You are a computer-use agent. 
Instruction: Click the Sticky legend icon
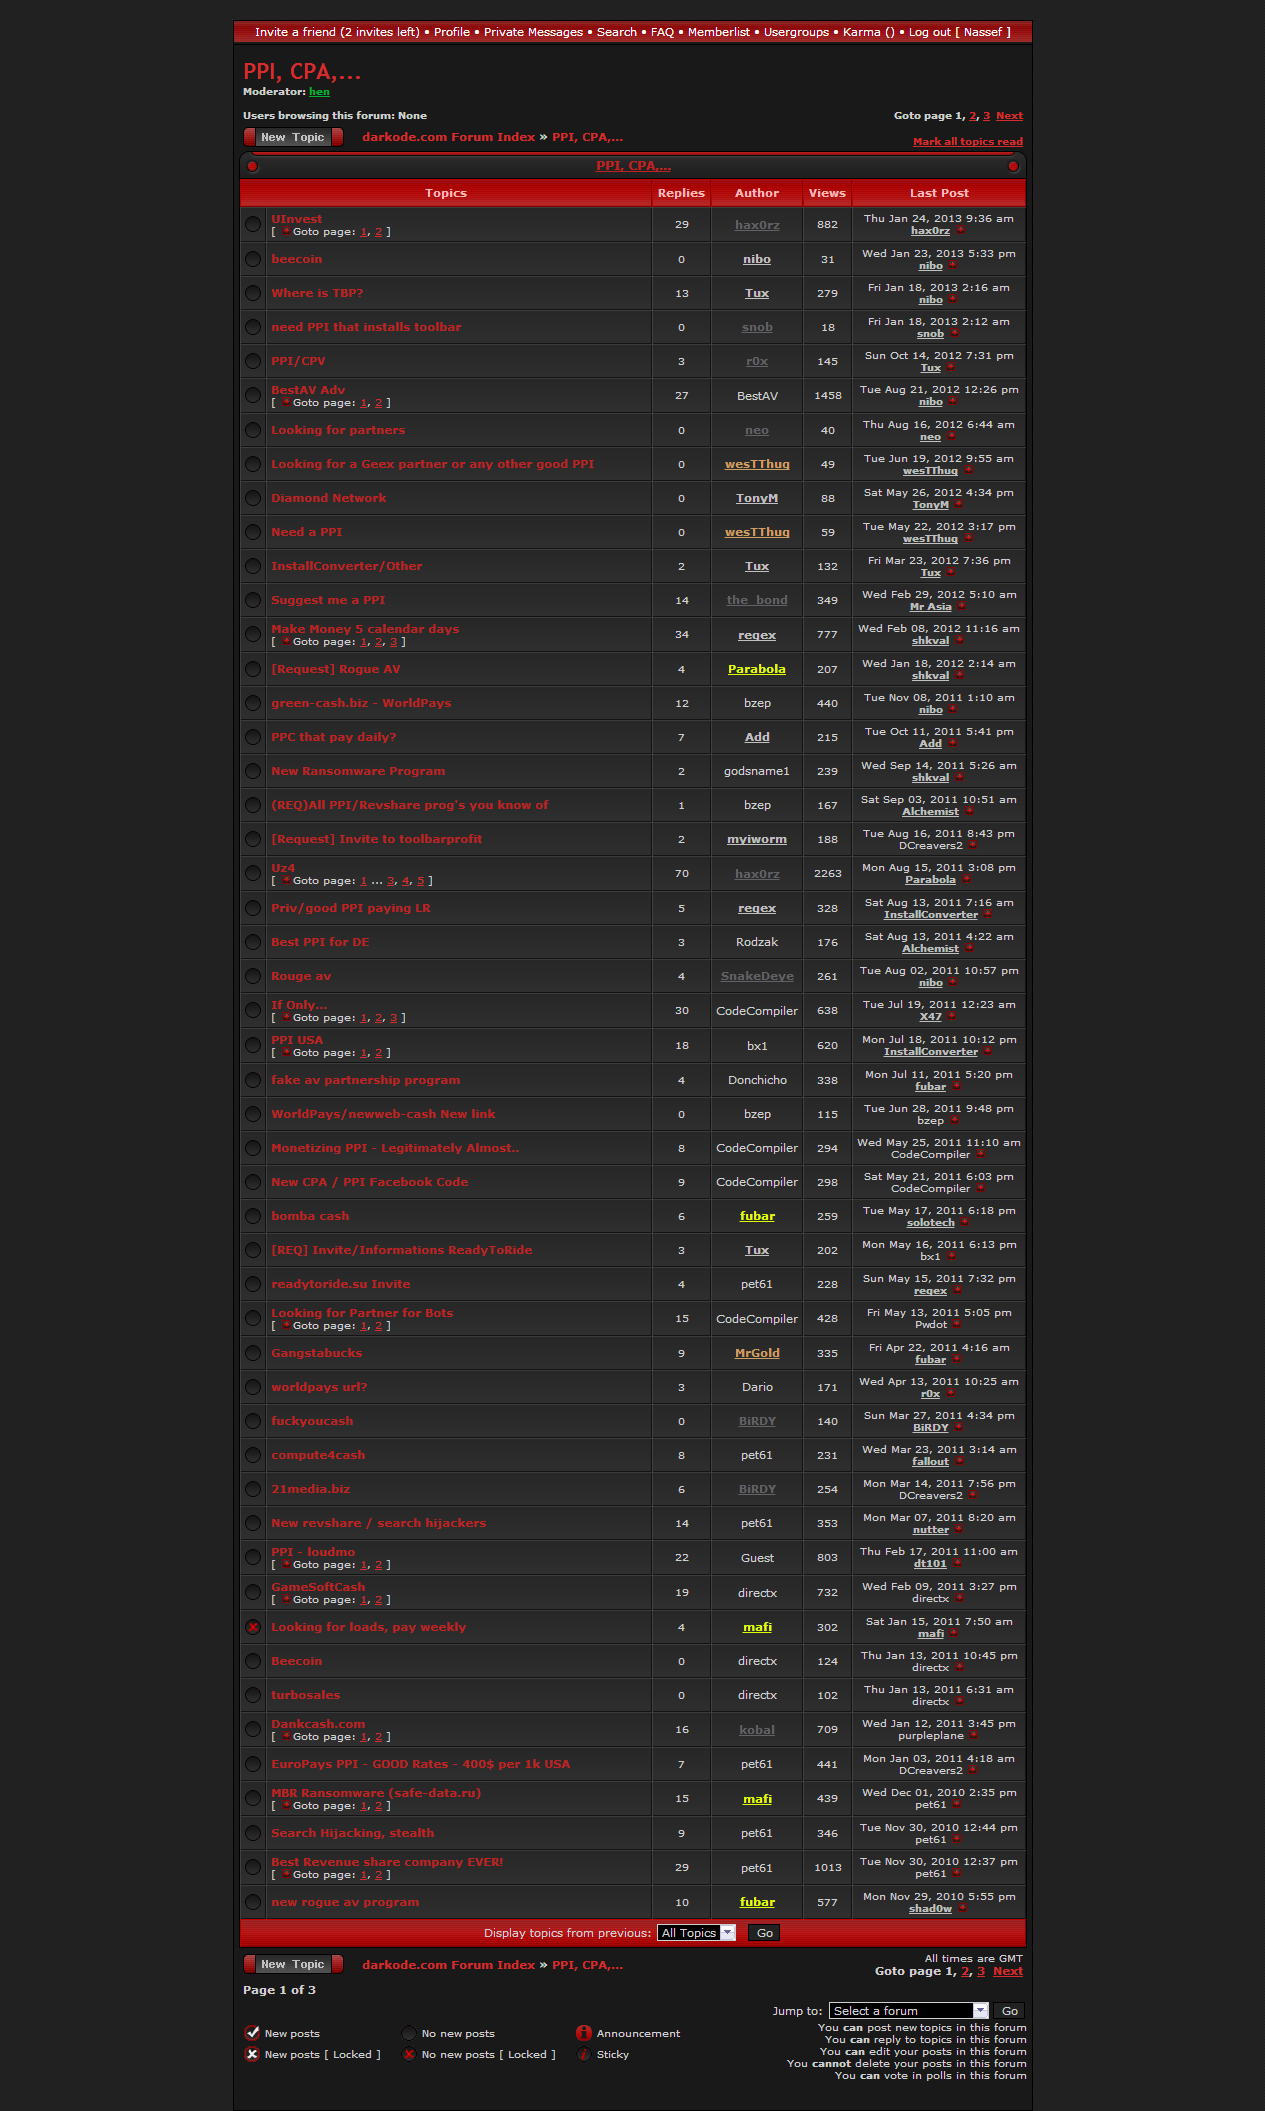tap(584, 2054)
